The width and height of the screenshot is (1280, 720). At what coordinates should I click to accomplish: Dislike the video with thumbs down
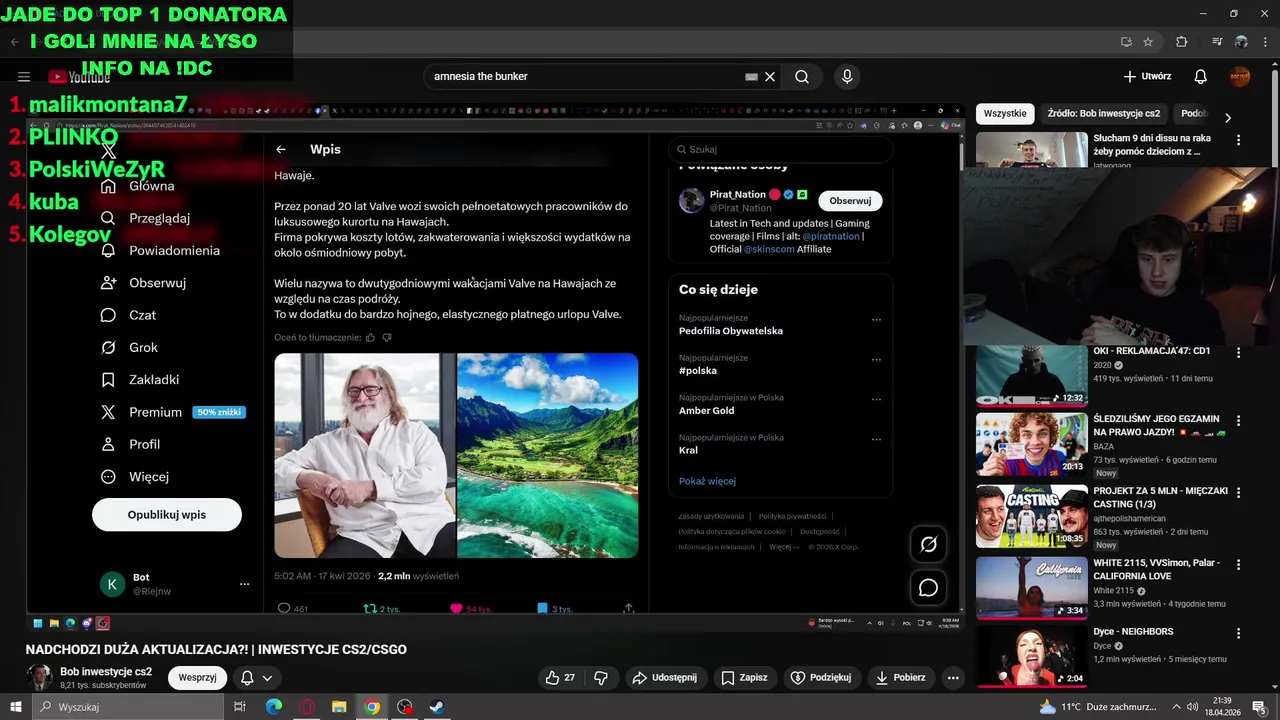tap(601, 677)
